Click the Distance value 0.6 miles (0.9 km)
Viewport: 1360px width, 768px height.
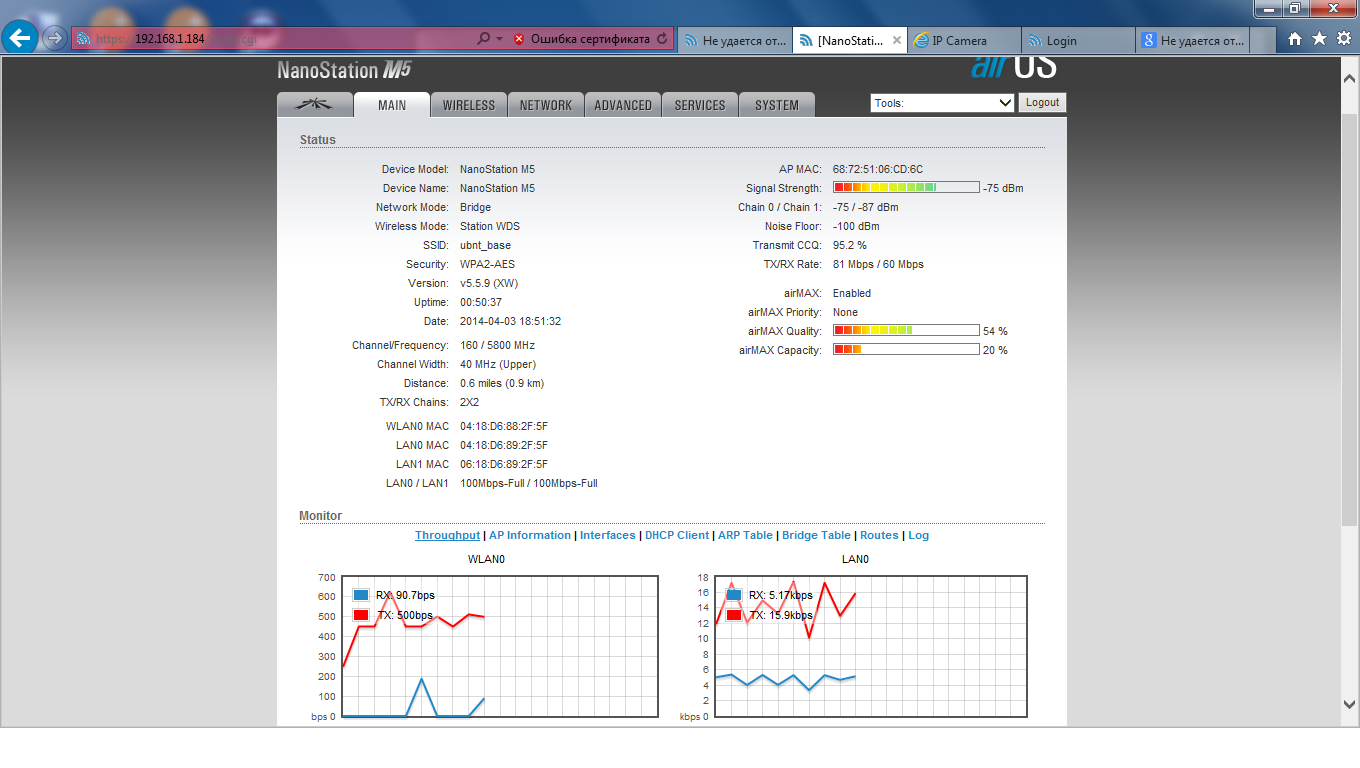[502, 383]
